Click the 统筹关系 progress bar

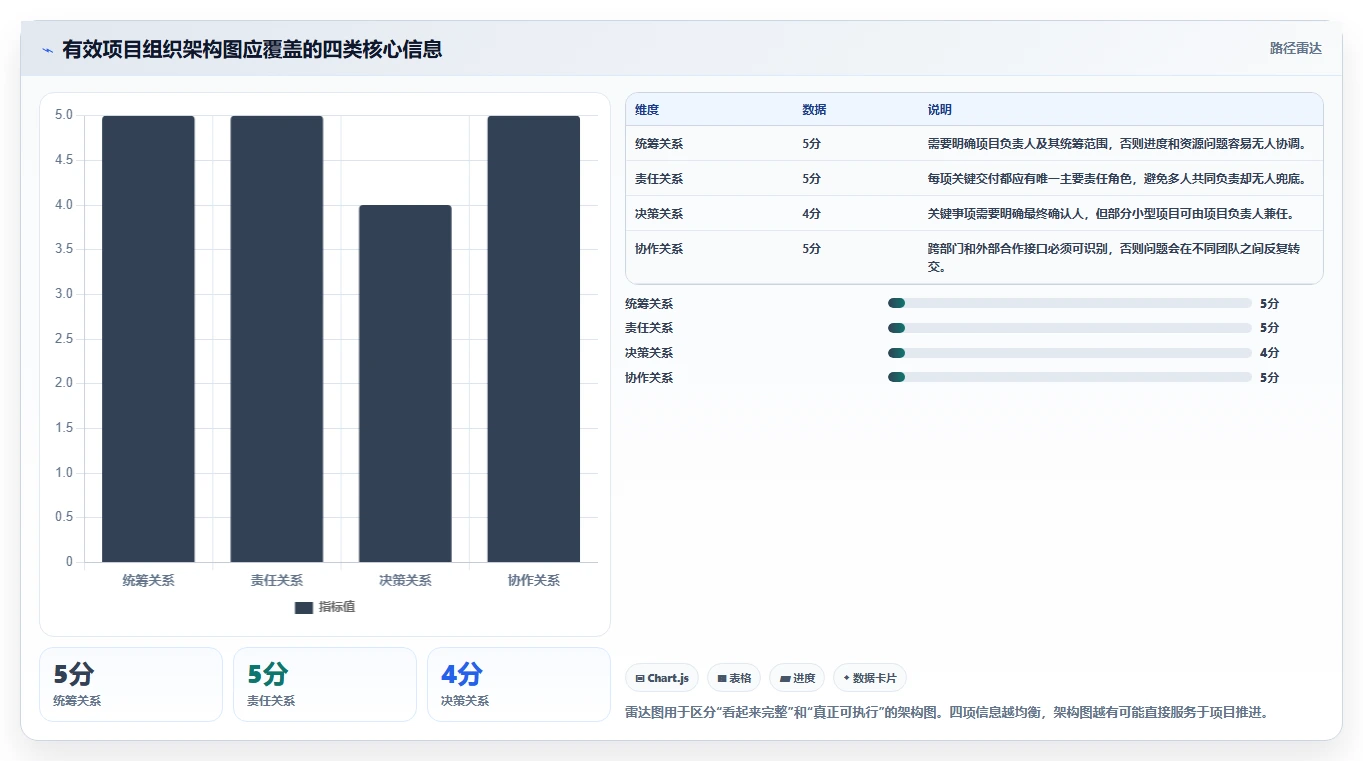tap(1069, 303)
